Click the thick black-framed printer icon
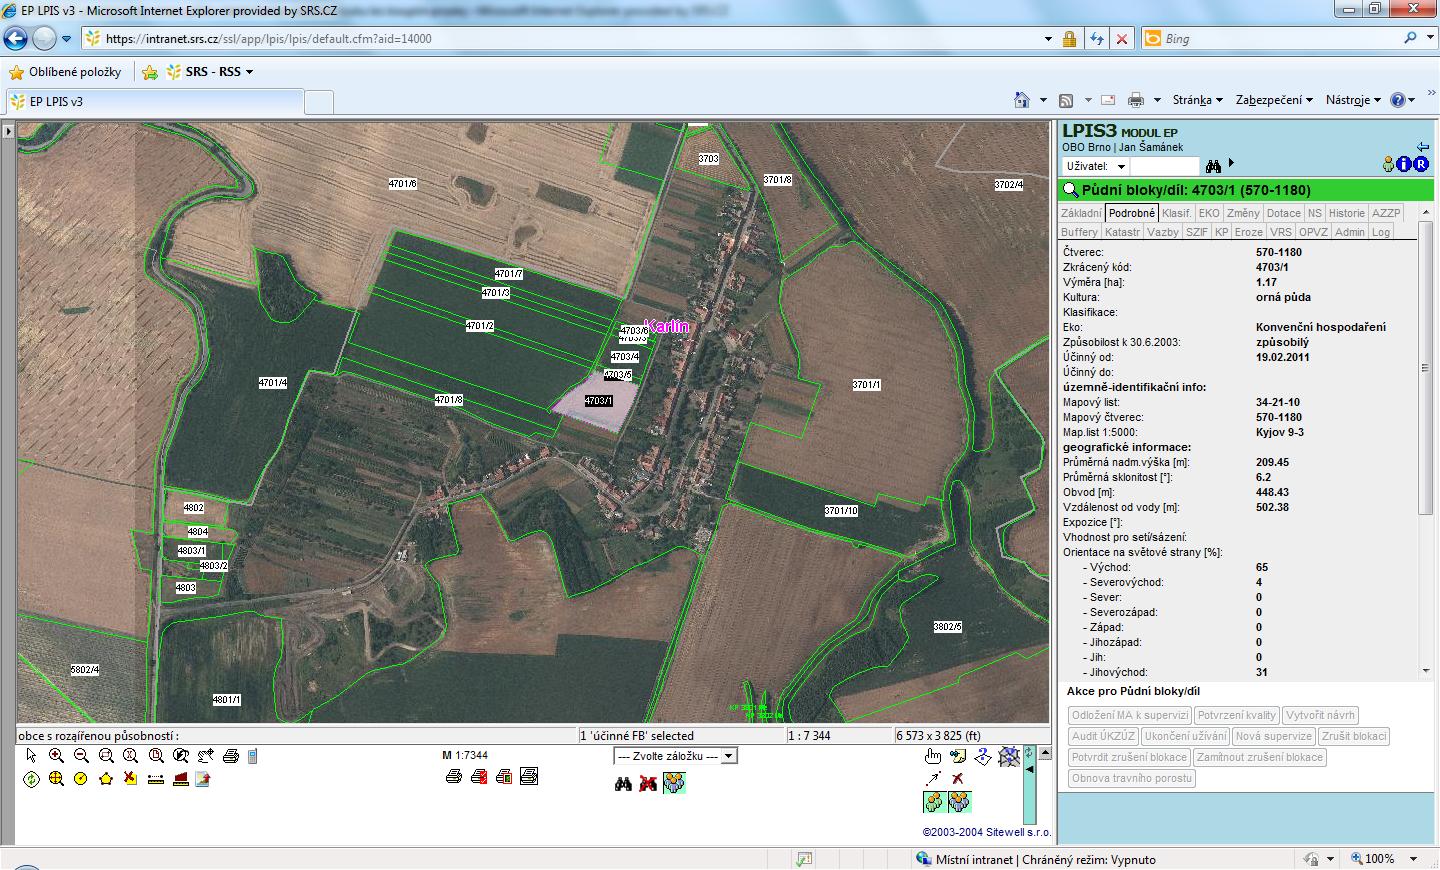This screenshot has height=870, width=1440. (529, 776)
